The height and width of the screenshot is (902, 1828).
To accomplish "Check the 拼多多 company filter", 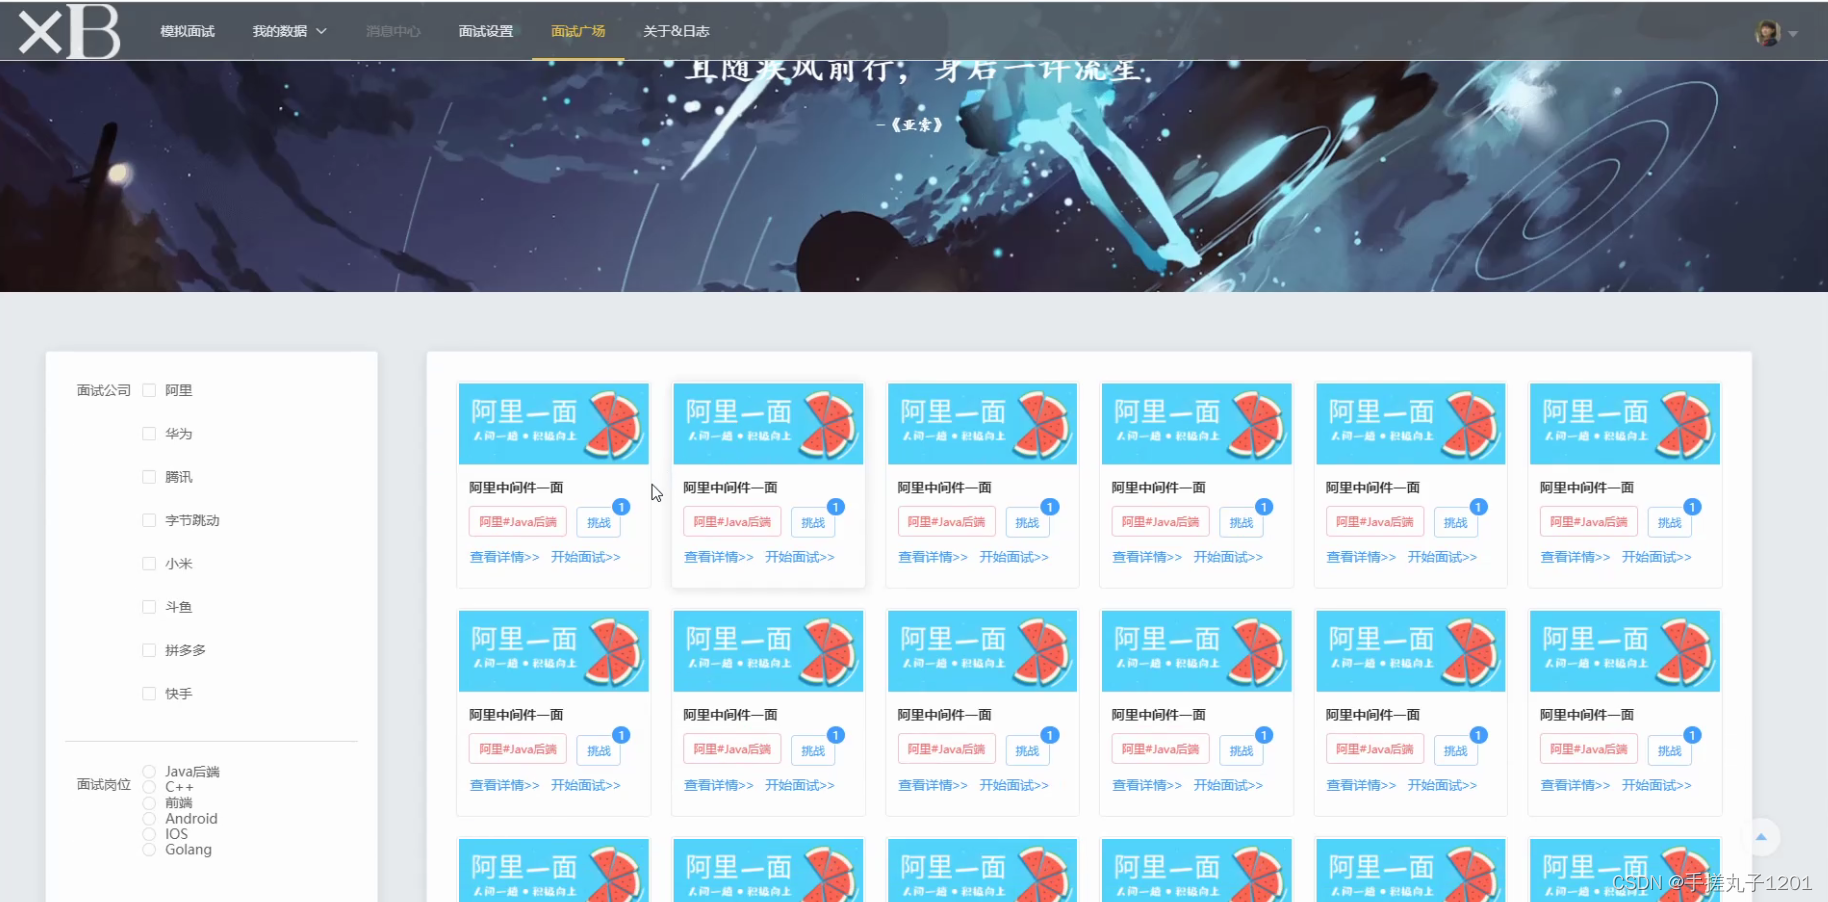I will (149, 650).
